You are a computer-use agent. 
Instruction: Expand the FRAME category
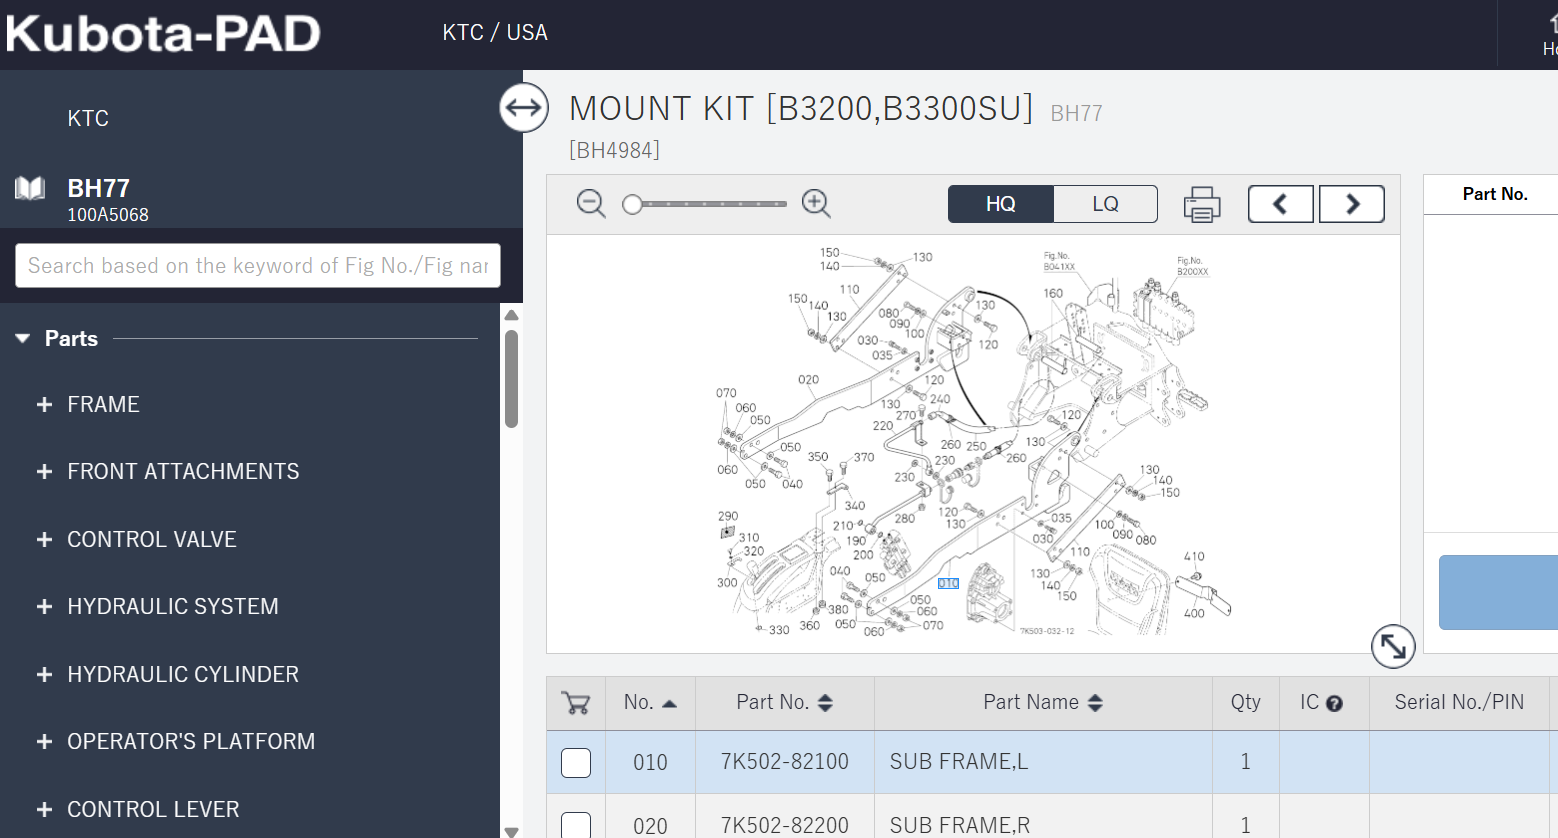click(x=44, y=405)
